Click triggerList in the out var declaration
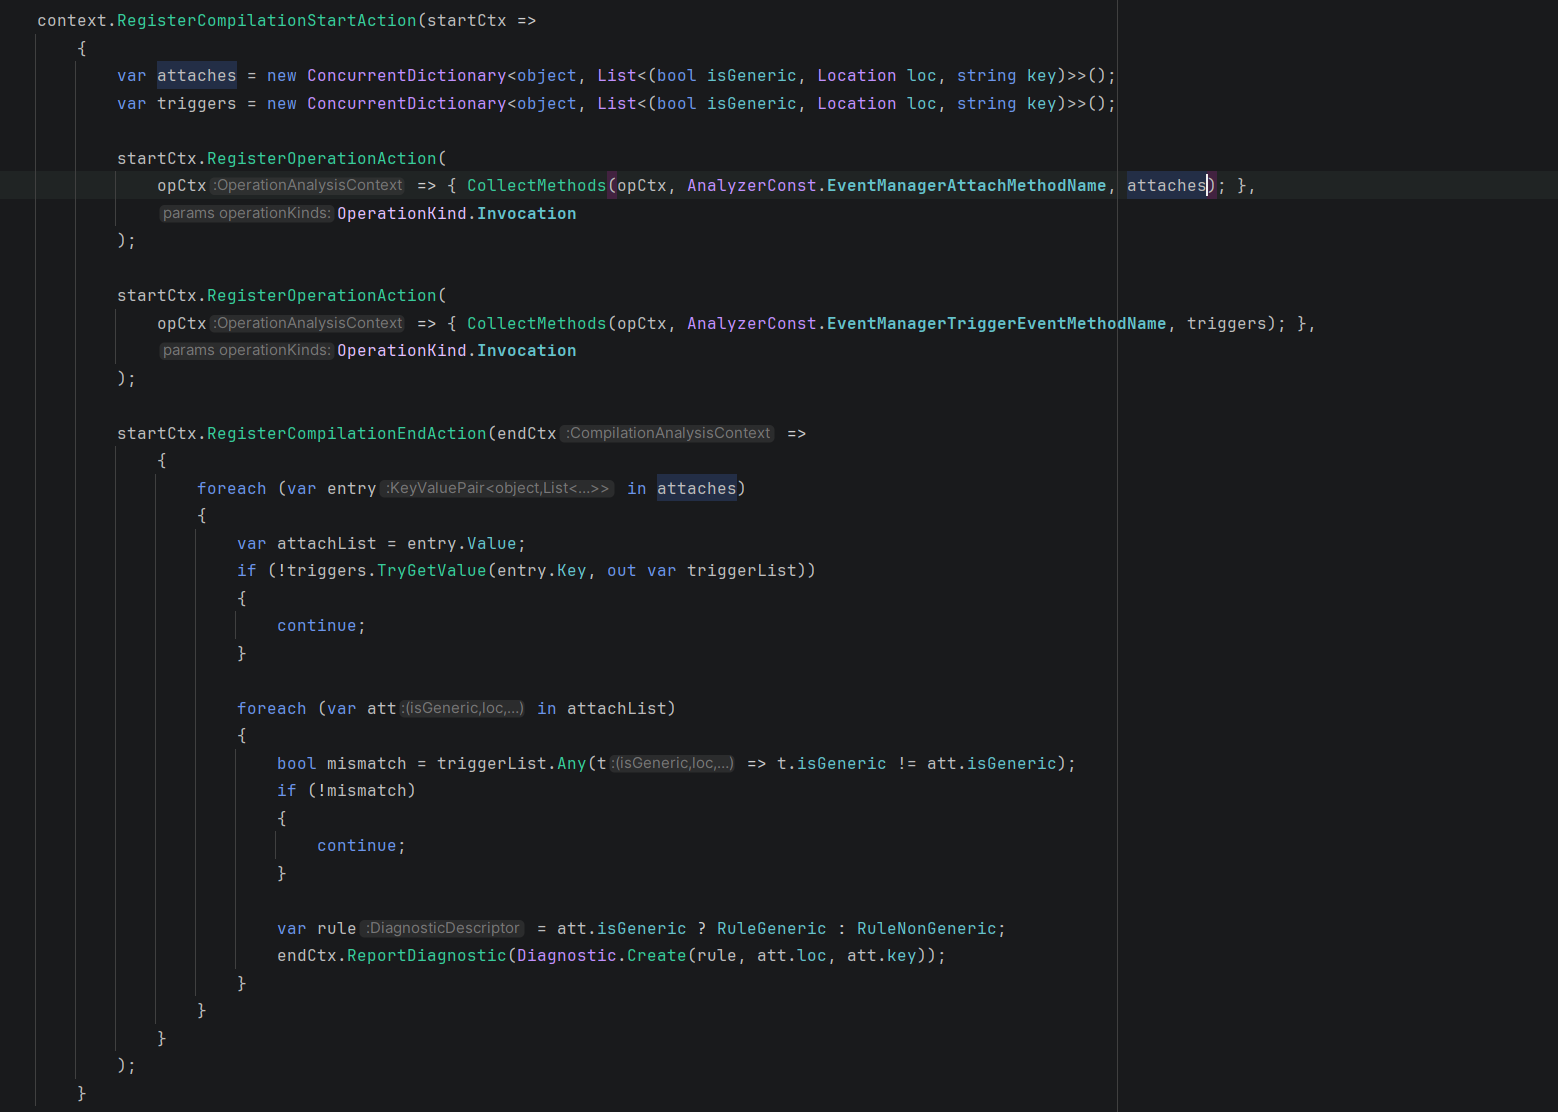The image size is (1558, 1112). click(742, 570)
